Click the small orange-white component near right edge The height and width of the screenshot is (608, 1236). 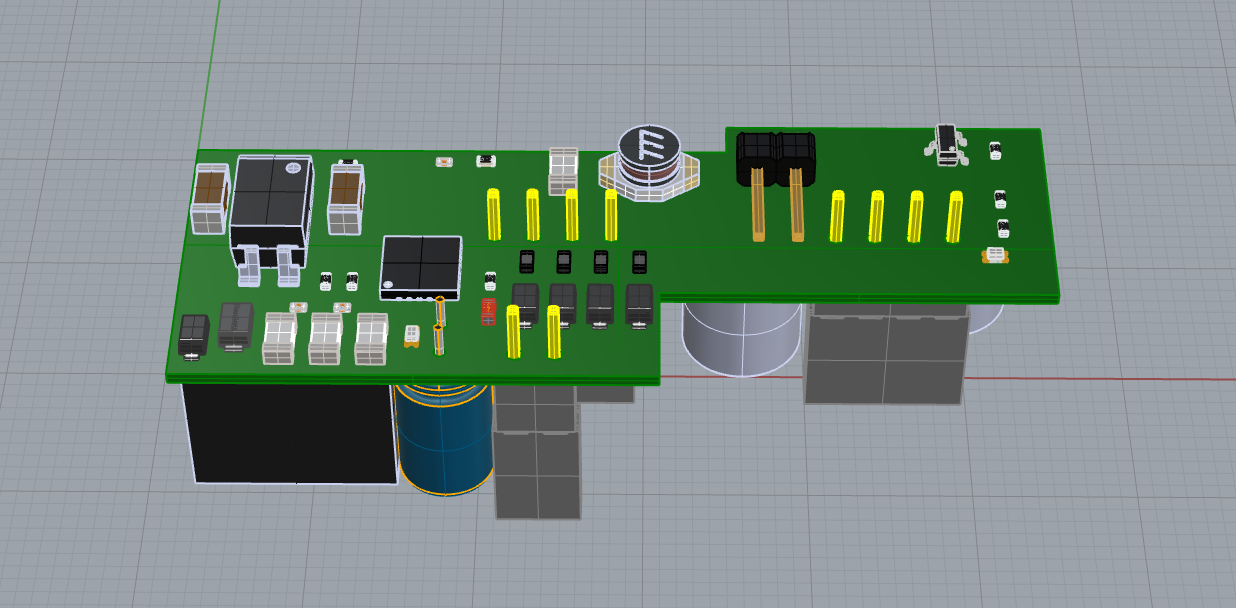994,256
